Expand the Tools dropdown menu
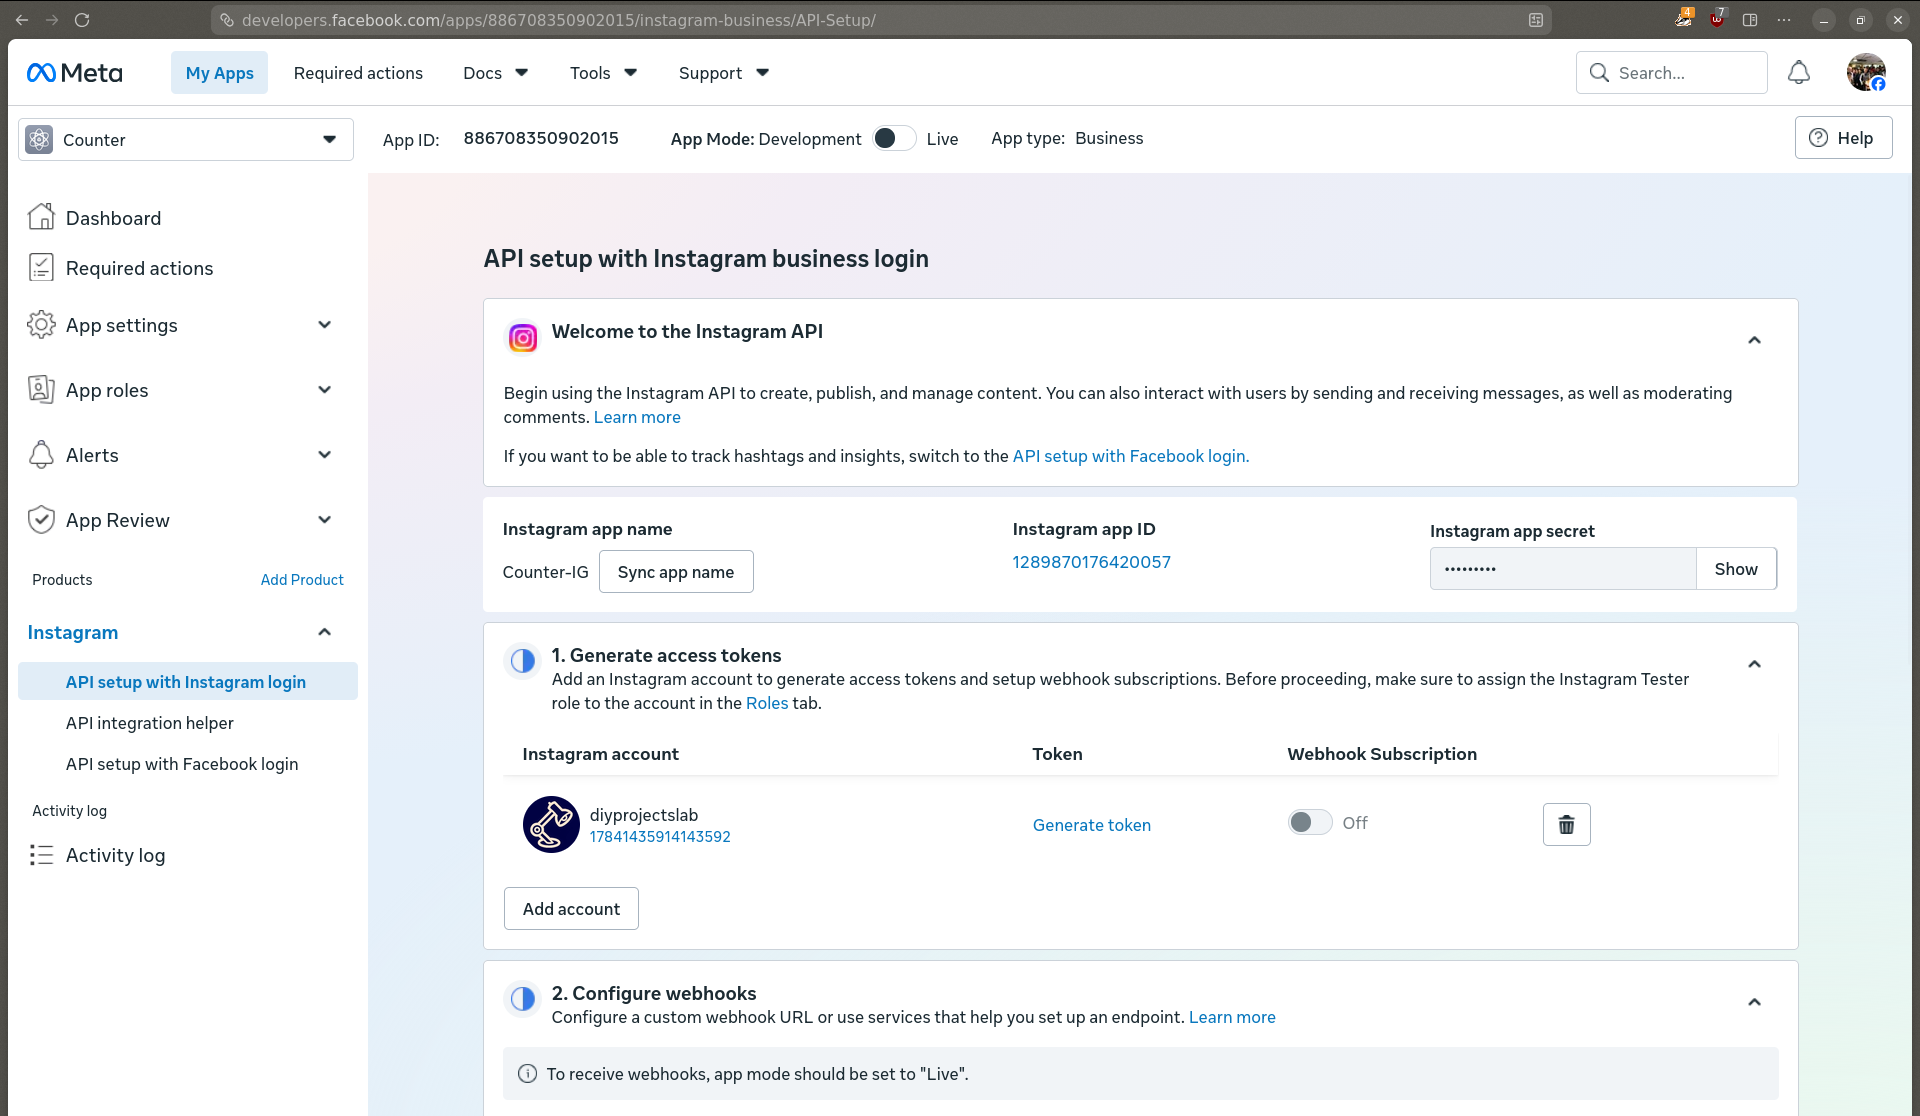 [604, 73]
